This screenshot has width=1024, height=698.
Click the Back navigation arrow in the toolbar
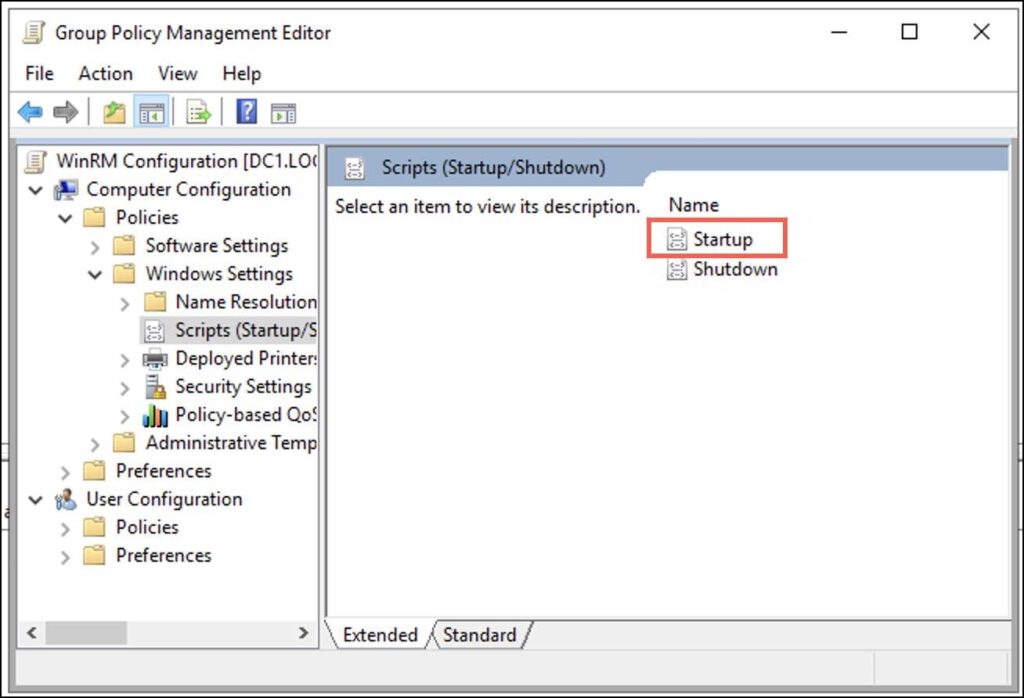tap(30, 111)
